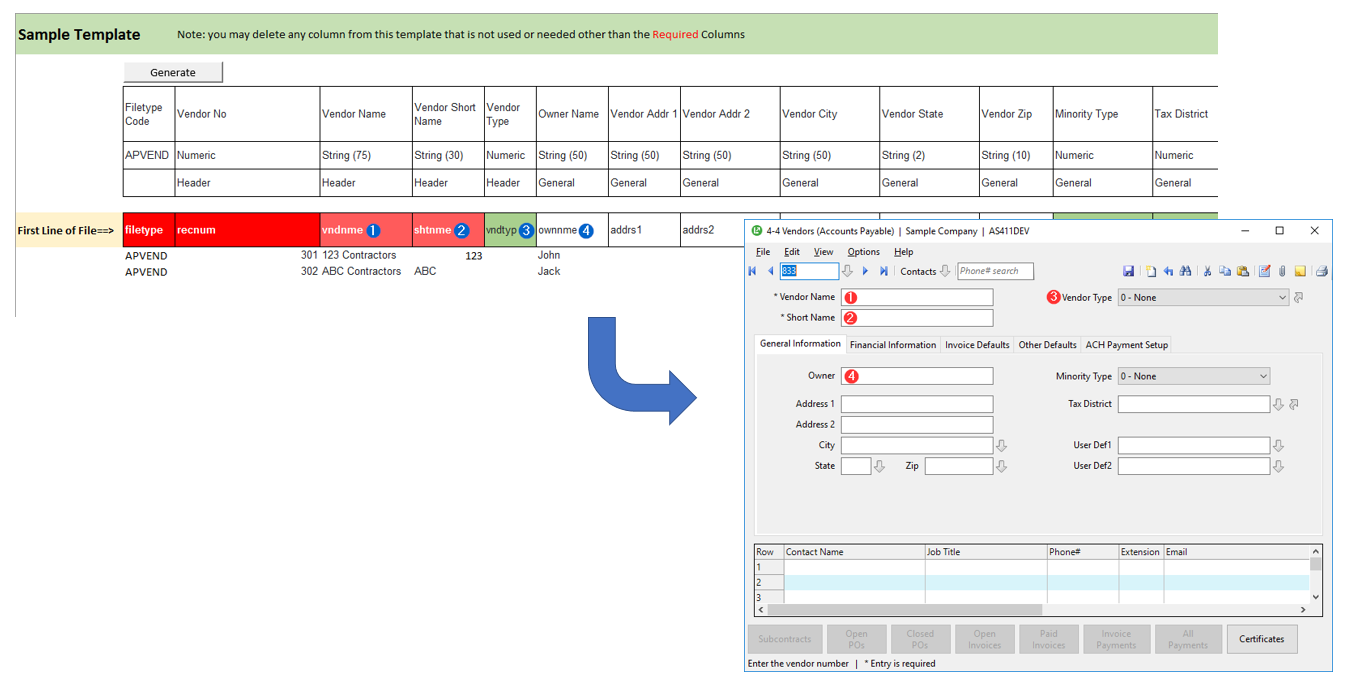Open the City lookup arrow
1349x683 pixels.
click(1001, 446)
